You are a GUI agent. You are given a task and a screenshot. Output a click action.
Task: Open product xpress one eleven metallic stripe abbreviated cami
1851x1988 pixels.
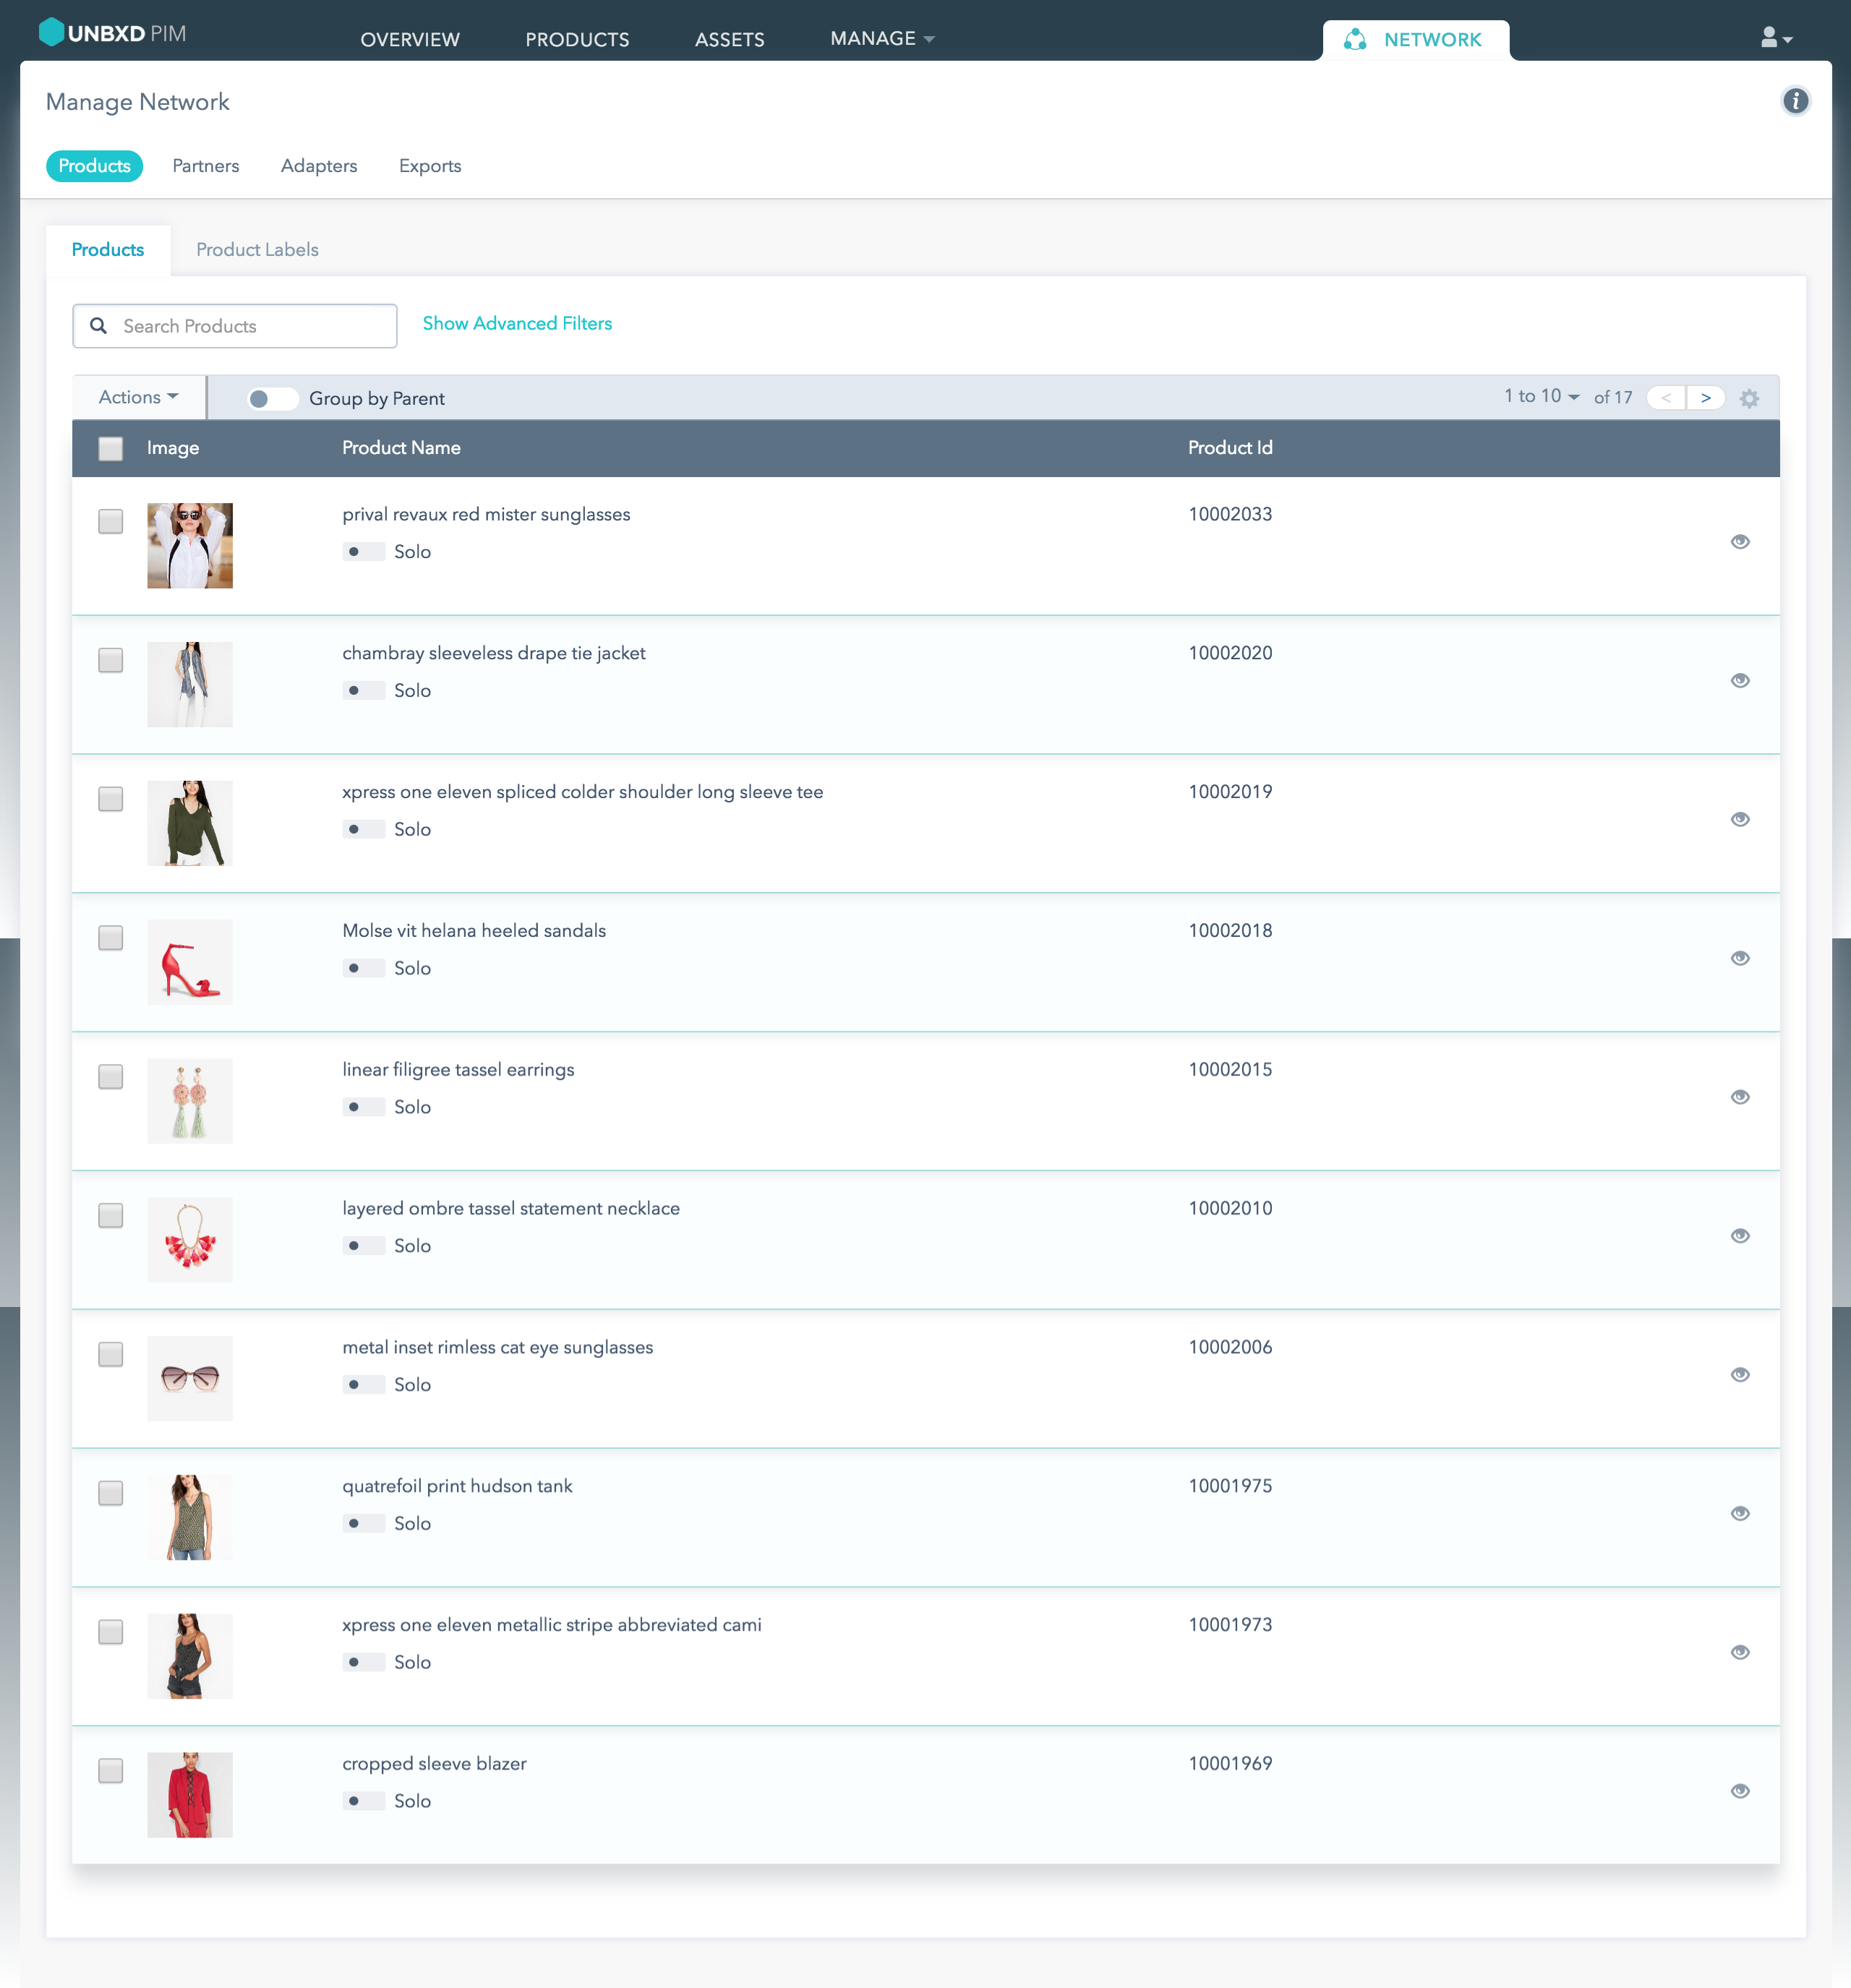pos(552,1626)
